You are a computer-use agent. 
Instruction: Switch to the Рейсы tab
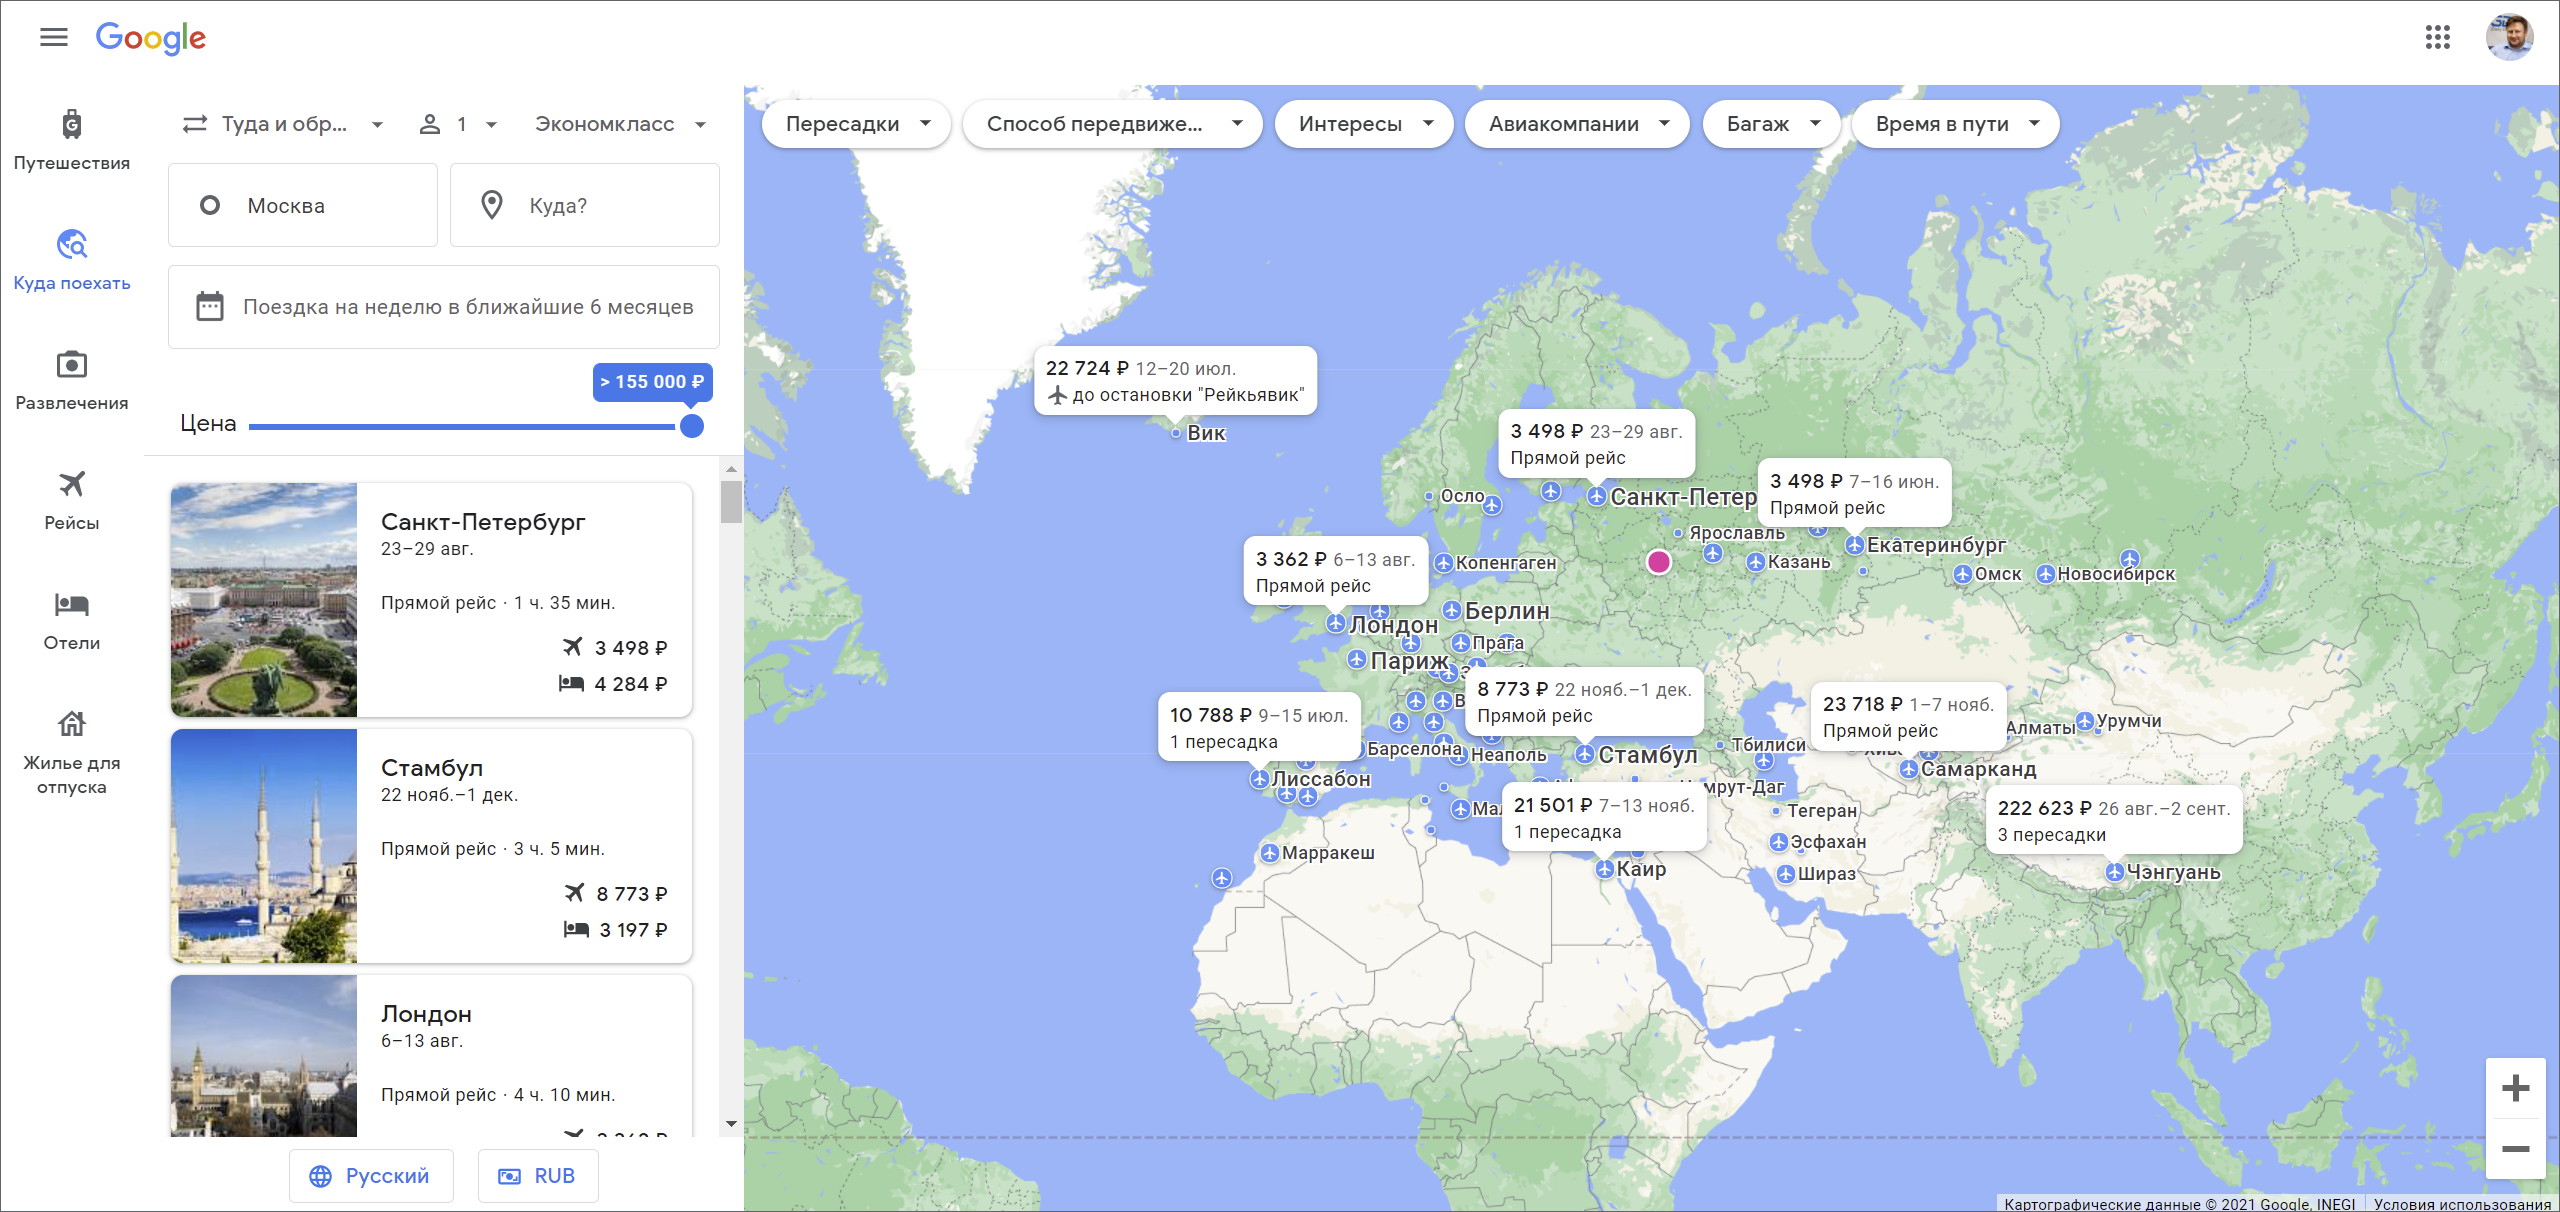pos(72,500)
